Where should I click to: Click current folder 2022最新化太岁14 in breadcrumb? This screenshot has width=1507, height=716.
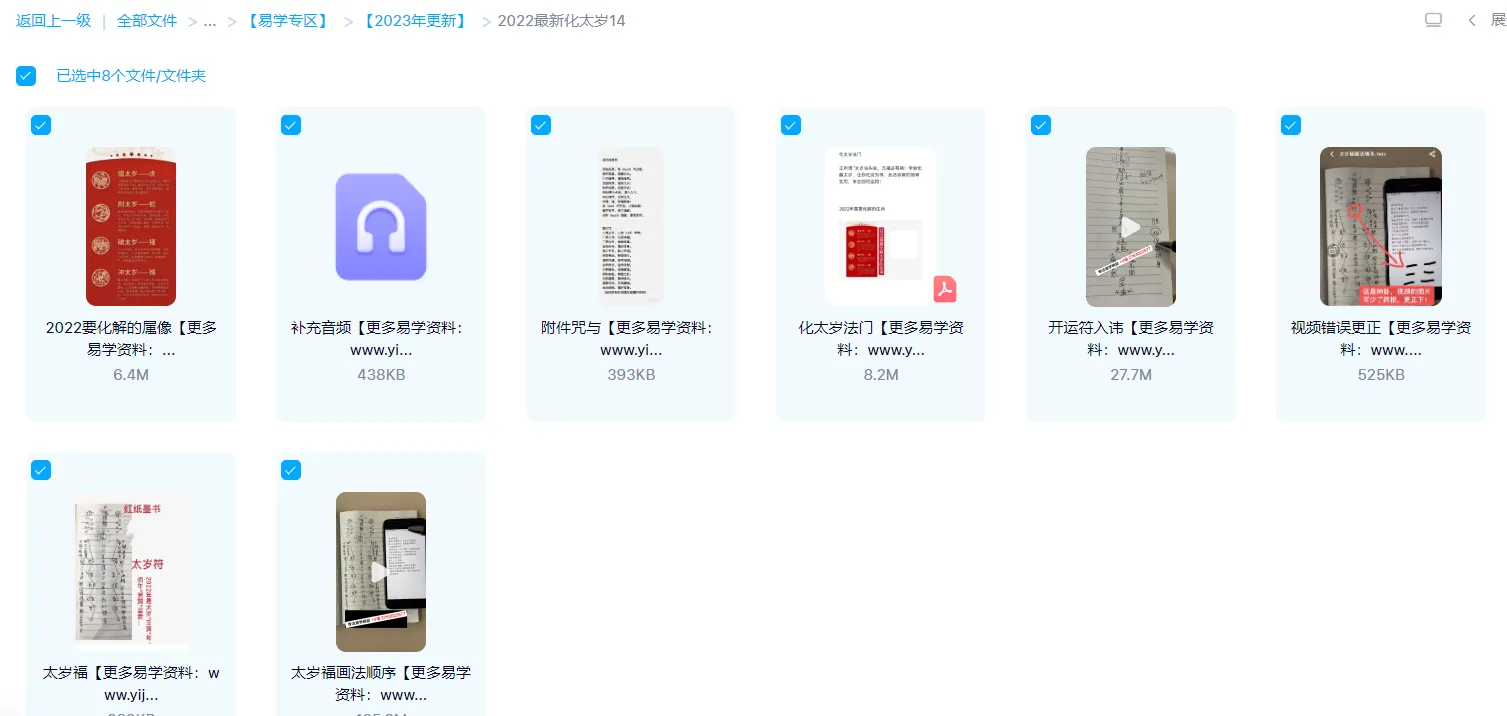pos(562,20)
